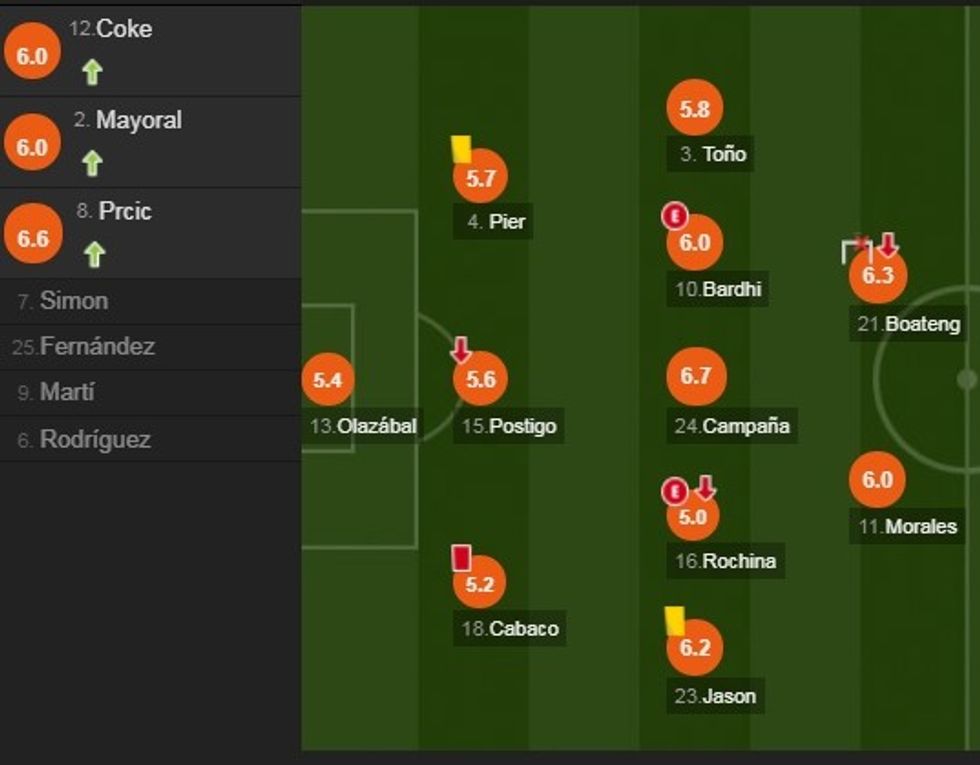Click Cabaco's red card icon
Viewport: 980px width, 765px height.
(461, 557)
